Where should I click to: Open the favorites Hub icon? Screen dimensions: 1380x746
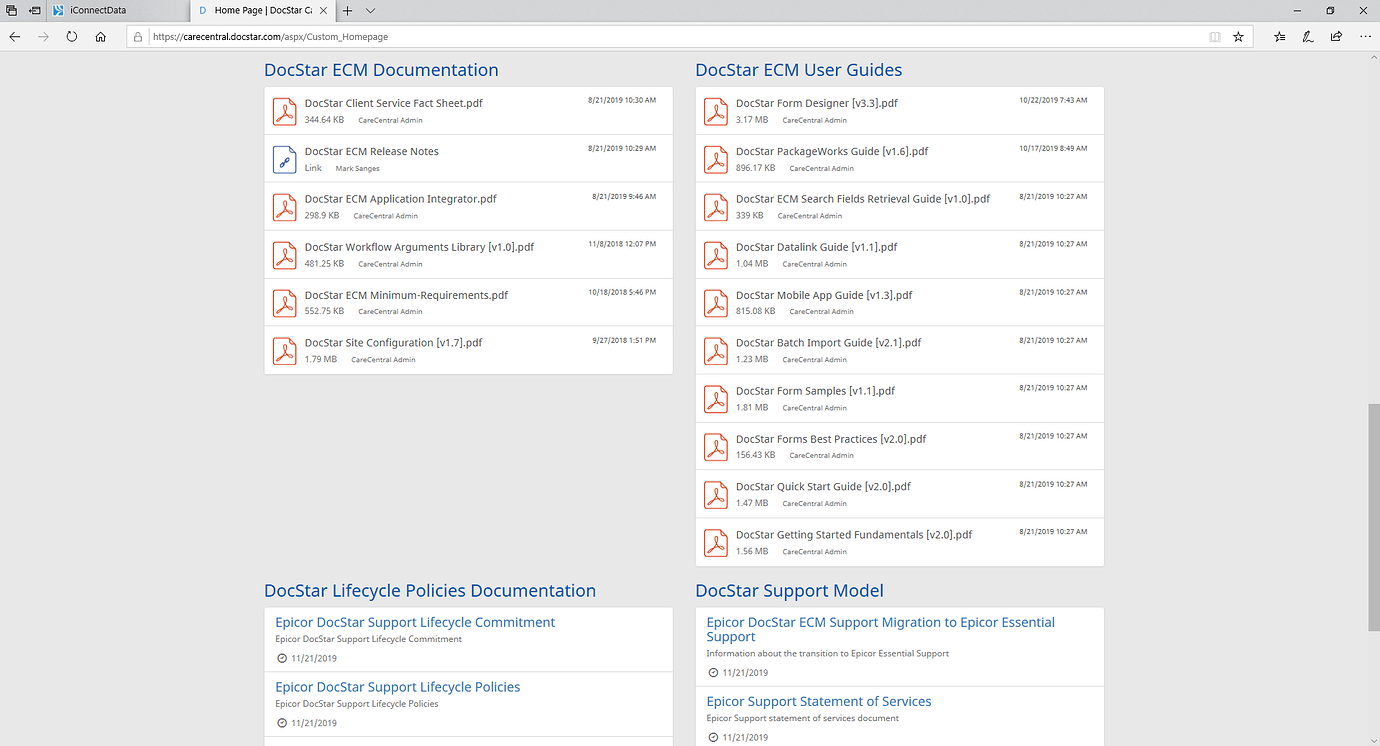1279,36
